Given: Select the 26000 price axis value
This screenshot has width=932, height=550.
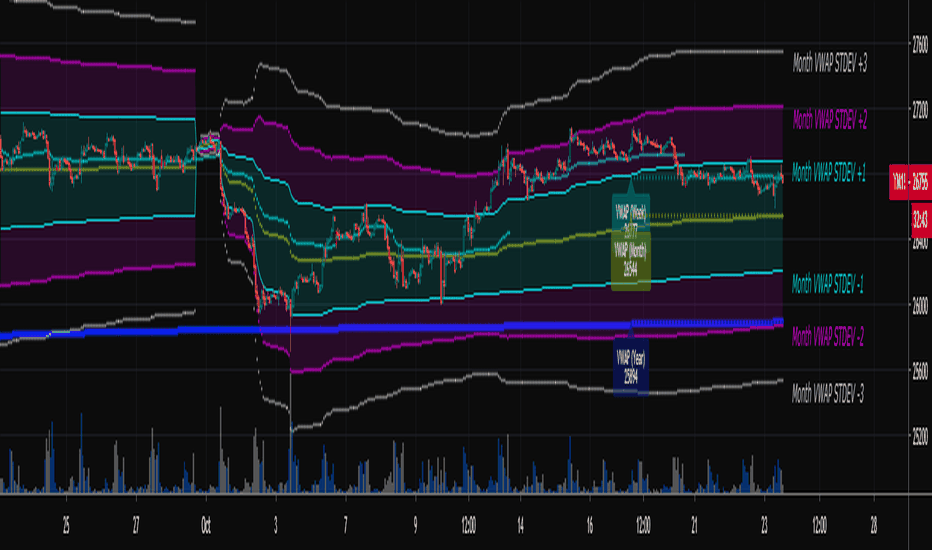Looking at the screenshot, I should click(920, 306).
